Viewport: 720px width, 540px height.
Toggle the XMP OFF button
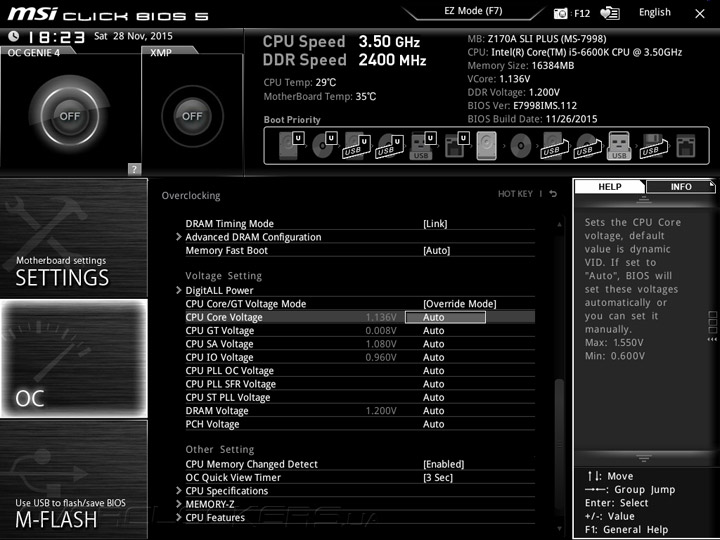pyautogui.click(x=192, y=116)
